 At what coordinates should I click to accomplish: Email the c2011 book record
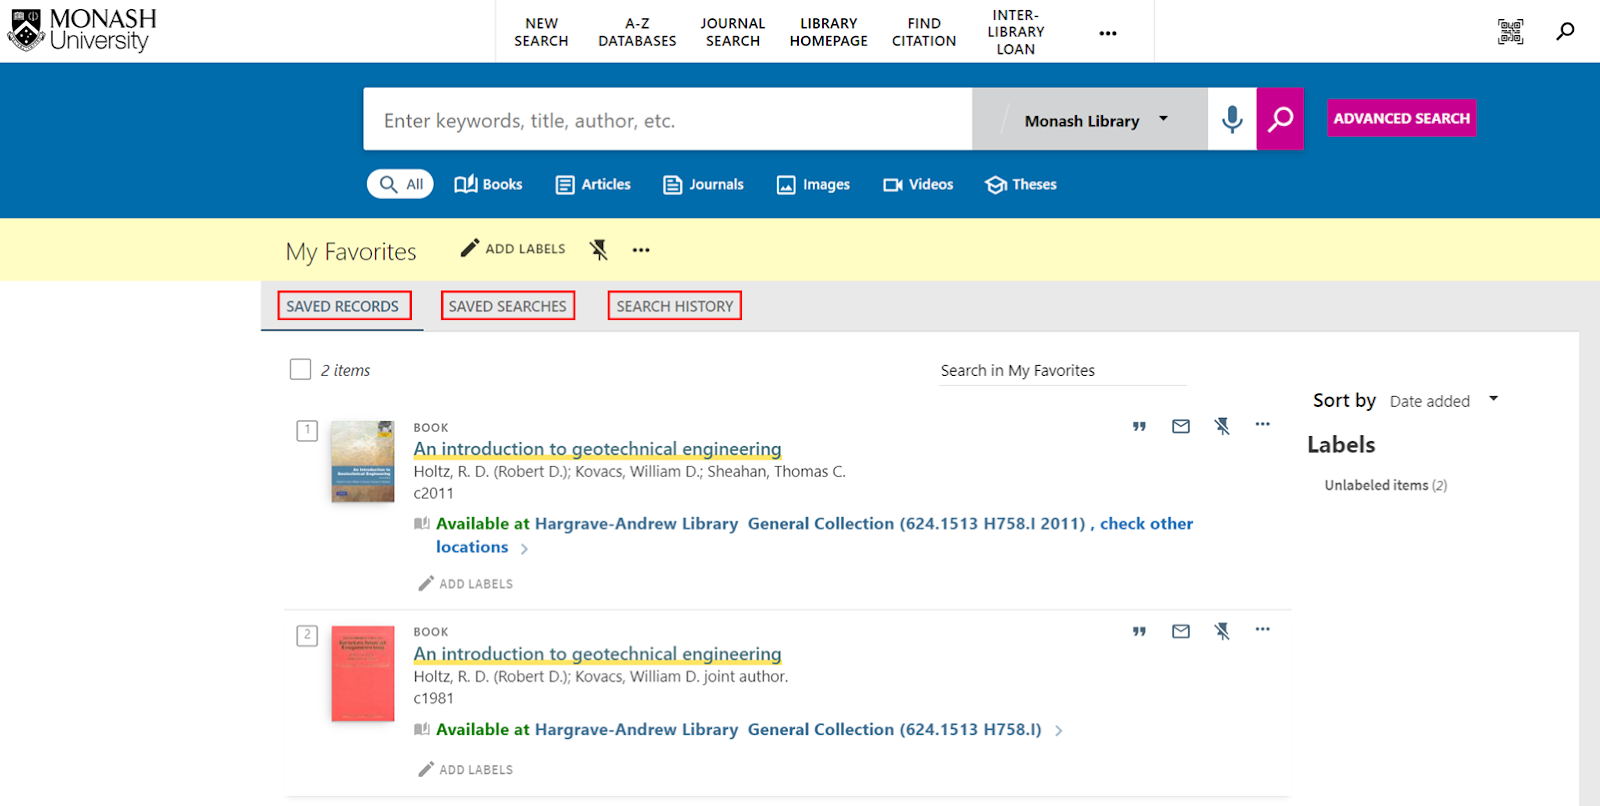1181,426
